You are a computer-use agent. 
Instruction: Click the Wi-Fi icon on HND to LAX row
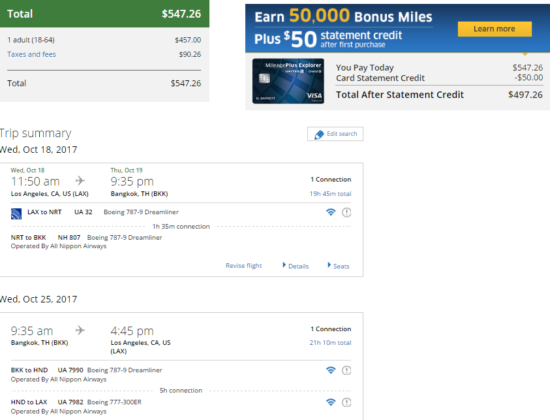pyautogui.click(x=330, y=402)
